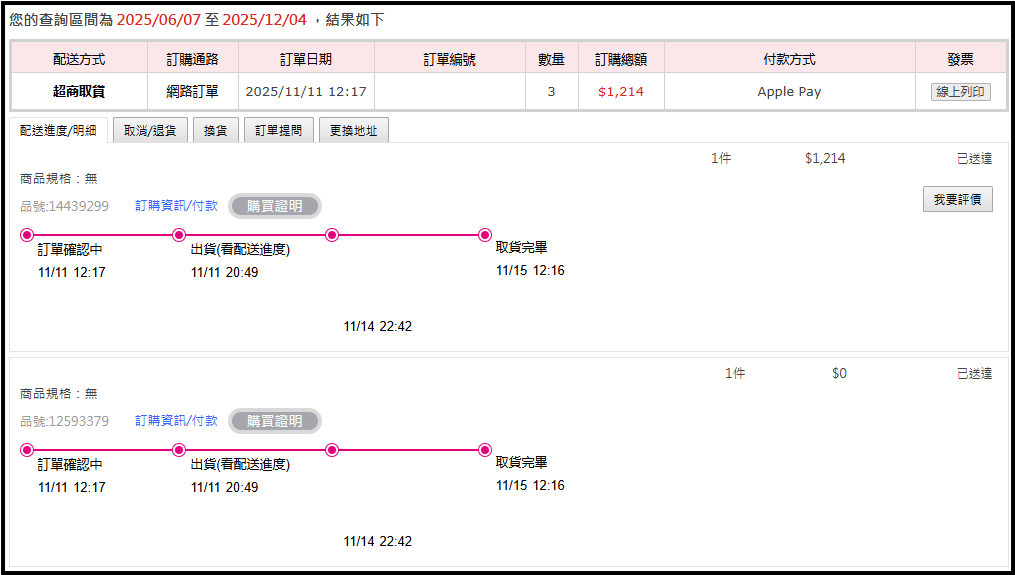The width and height of the screenshot is (1015, 575).
Task: Open 訂購資訊/付款 link for item 14439299
Action: 176,206
